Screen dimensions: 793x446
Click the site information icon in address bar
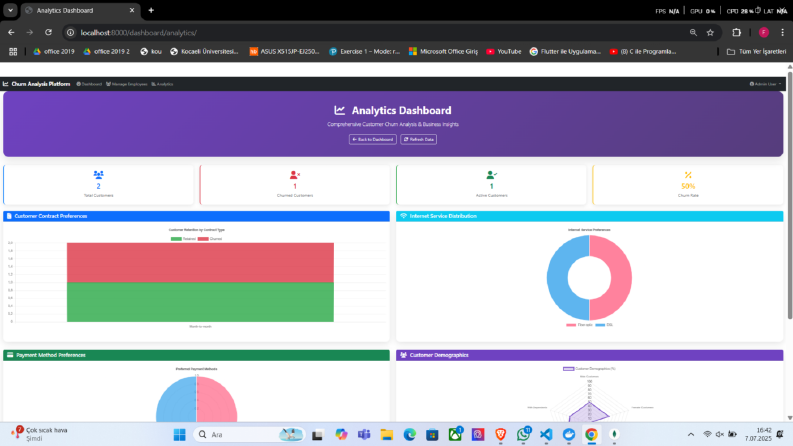coord(70,32)
